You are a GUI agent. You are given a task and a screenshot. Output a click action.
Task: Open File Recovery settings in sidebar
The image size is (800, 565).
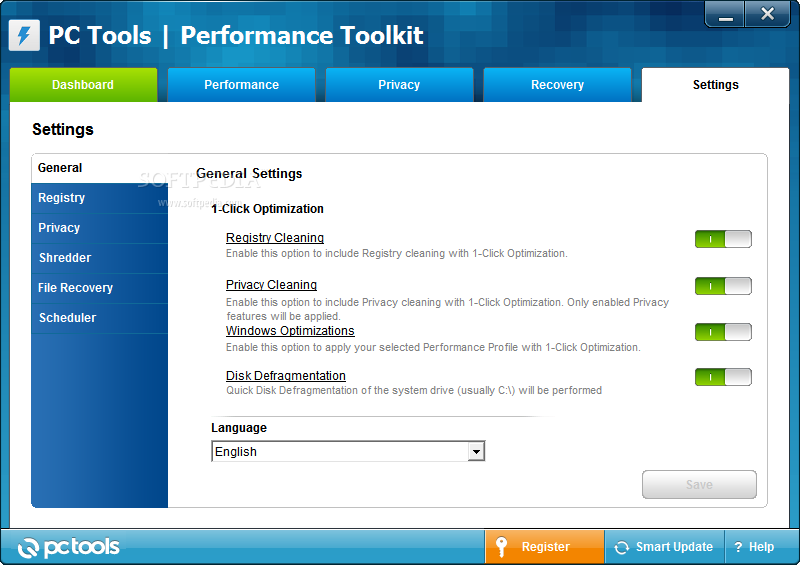[x=99, y=288]
